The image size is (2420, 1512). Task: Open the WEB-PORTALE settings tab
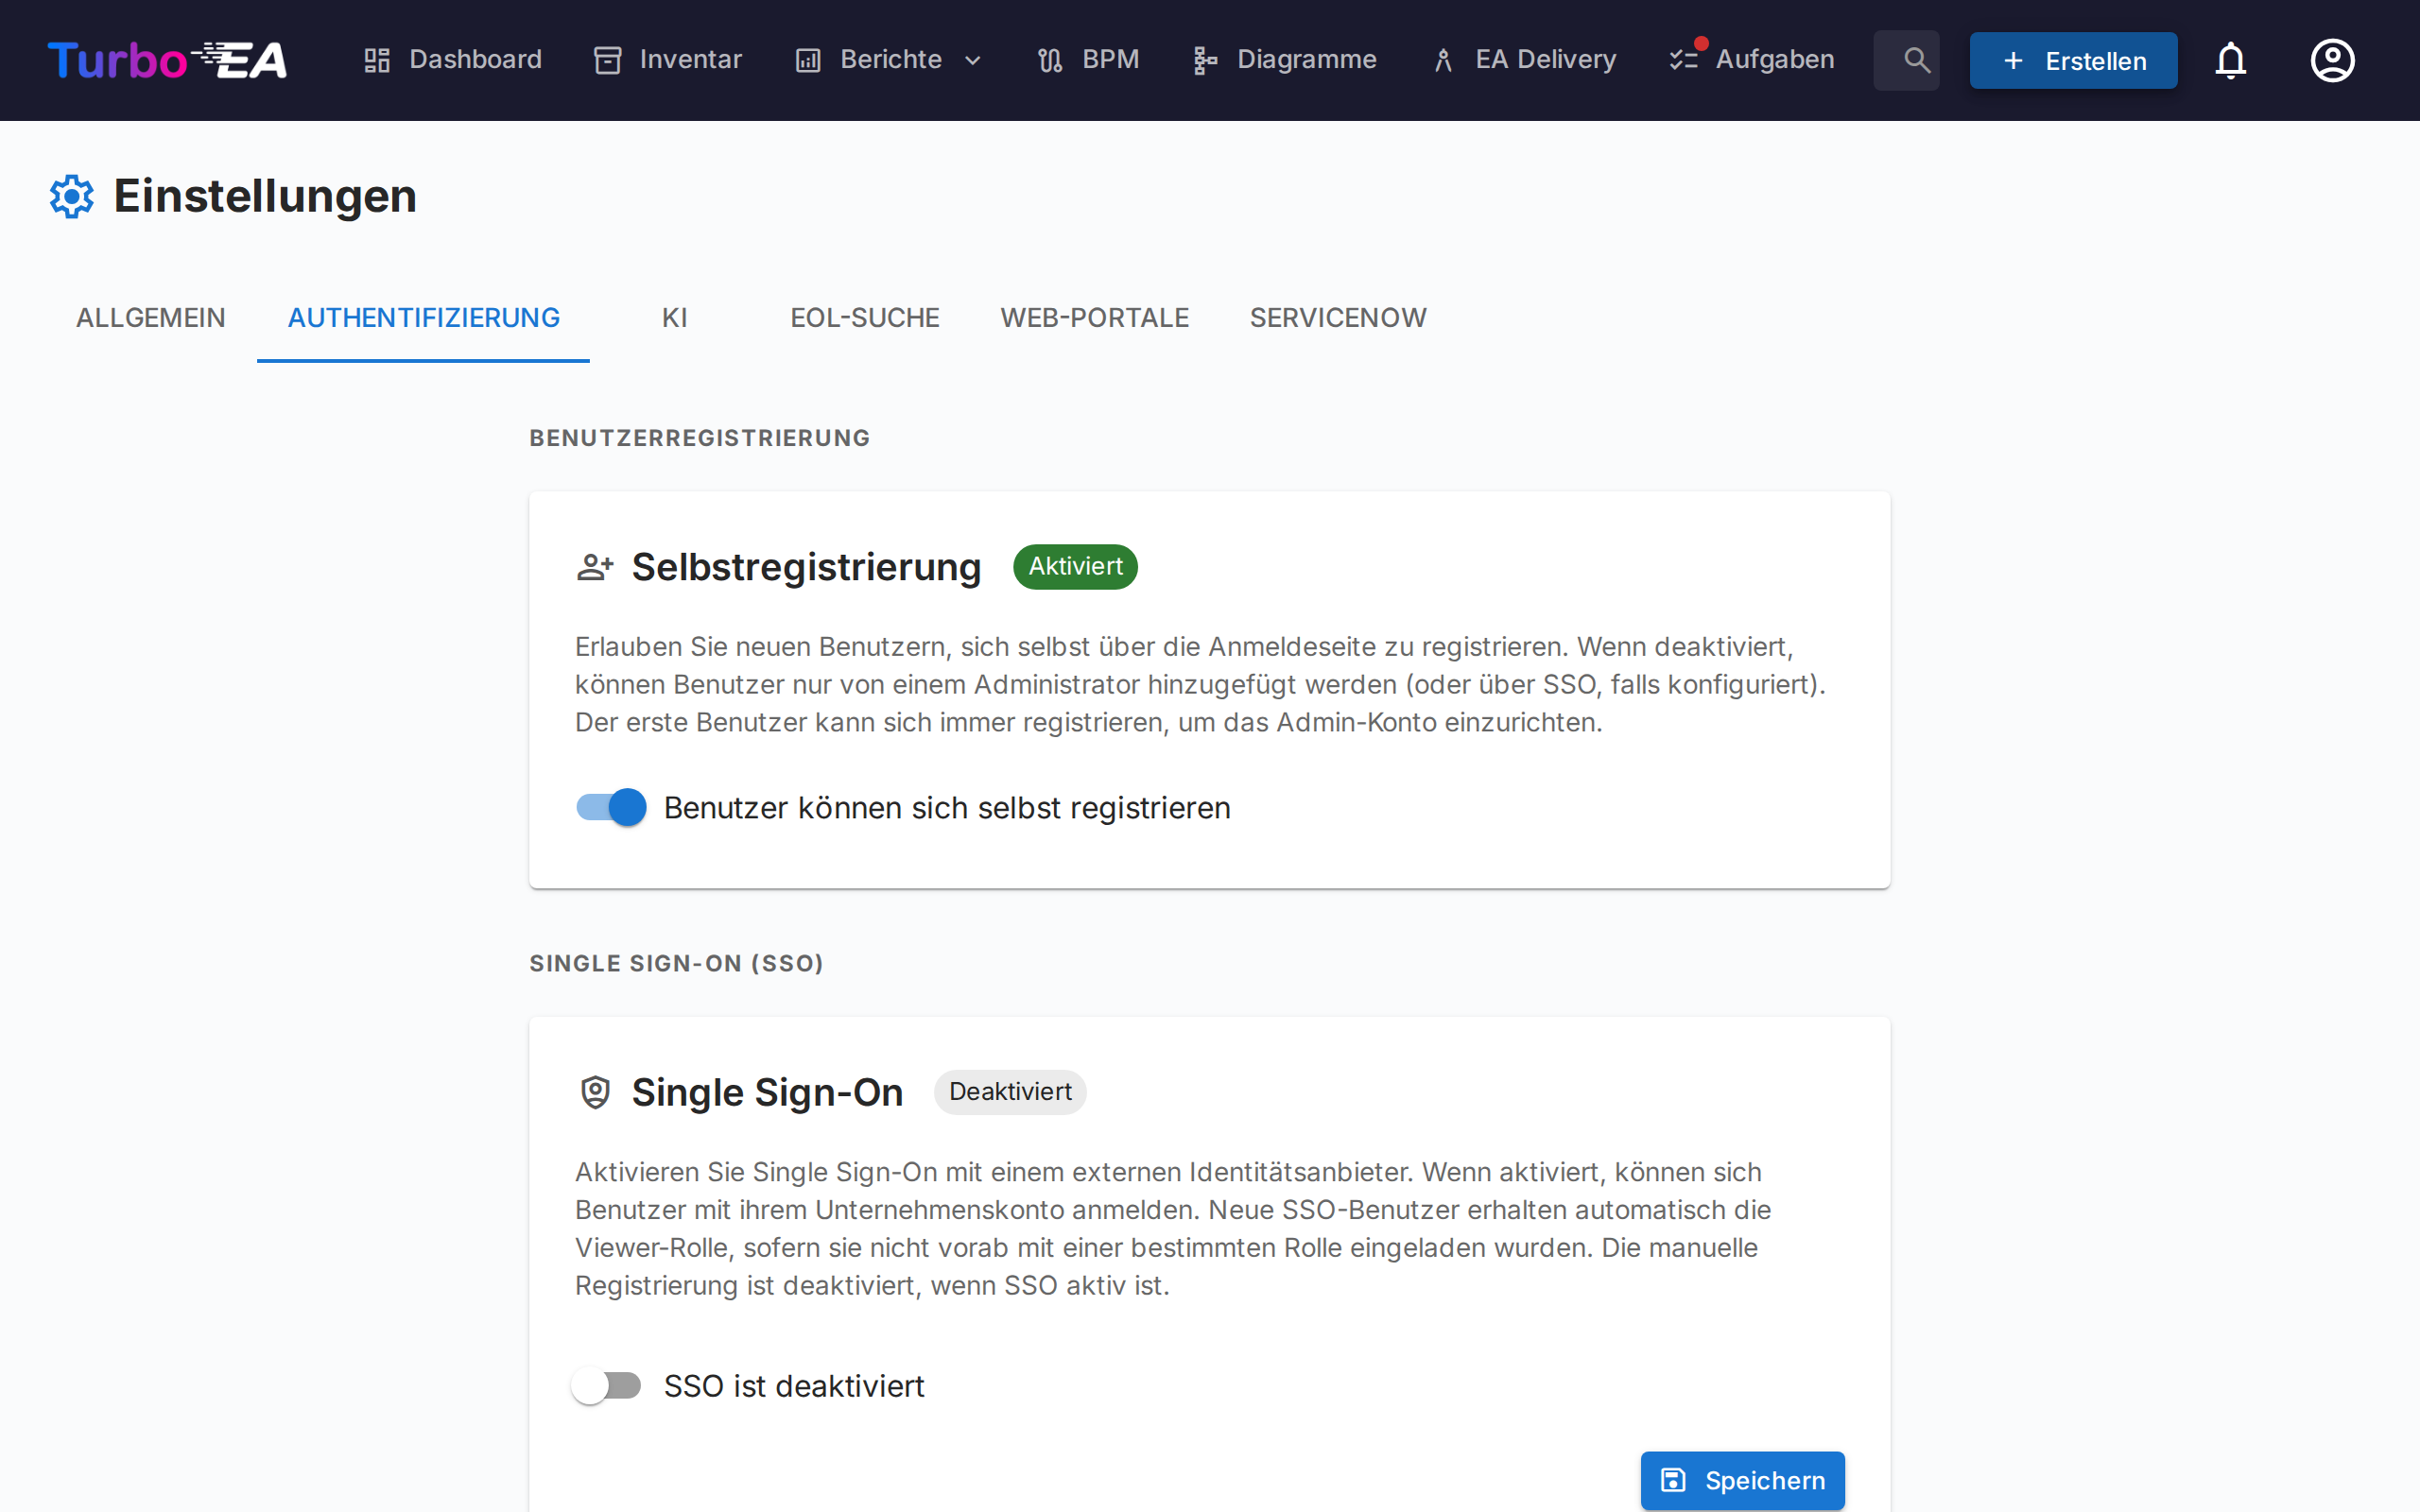[x=1094, y=317]
